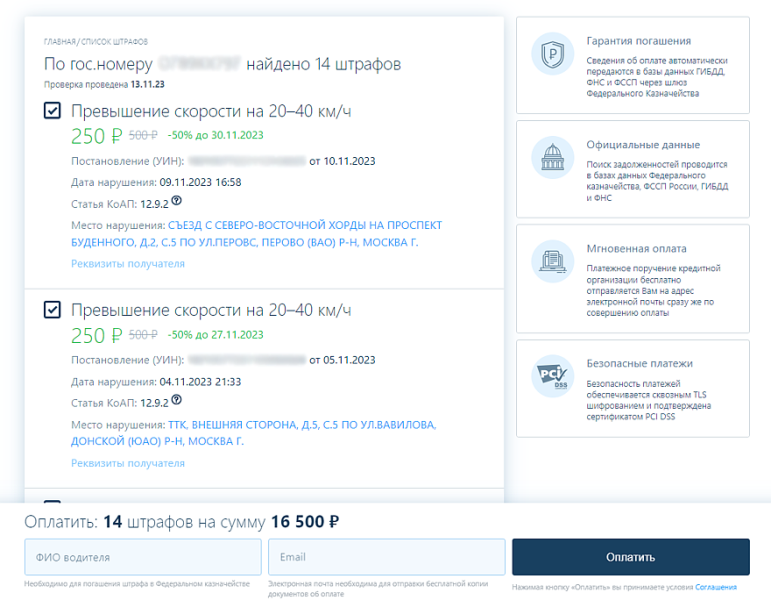This screenshot has width=771, height=600.
Task: Click the Гарантия погашения heading
Action: [x=639, y=41]
